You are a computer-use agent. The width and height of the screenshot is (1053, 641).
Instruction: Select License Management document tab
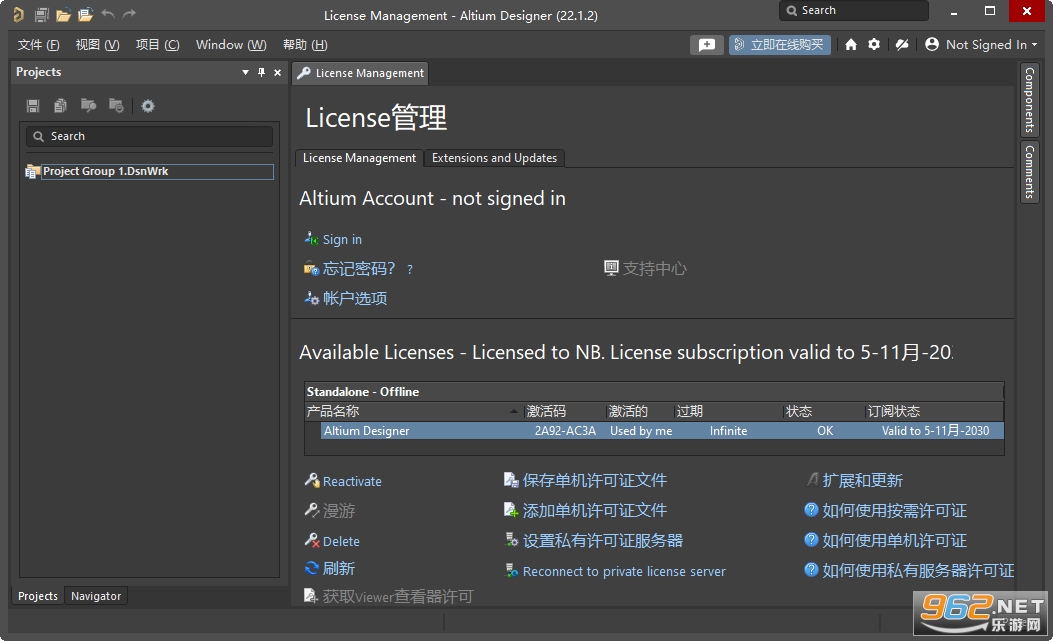click(361, 73)
